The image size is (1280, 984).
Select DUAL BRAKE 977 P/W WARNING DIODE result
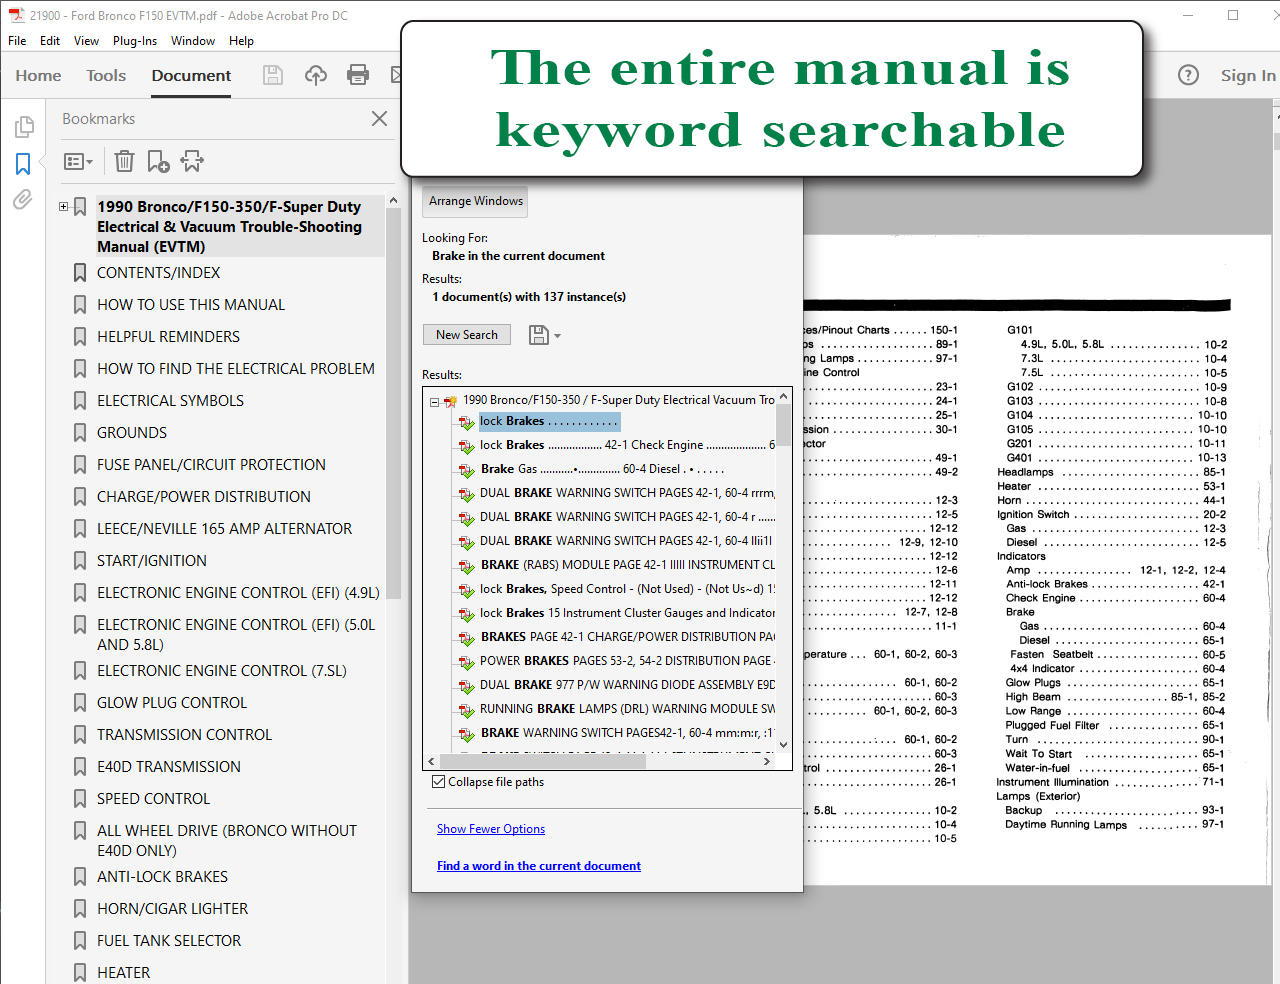coord(627,685)
